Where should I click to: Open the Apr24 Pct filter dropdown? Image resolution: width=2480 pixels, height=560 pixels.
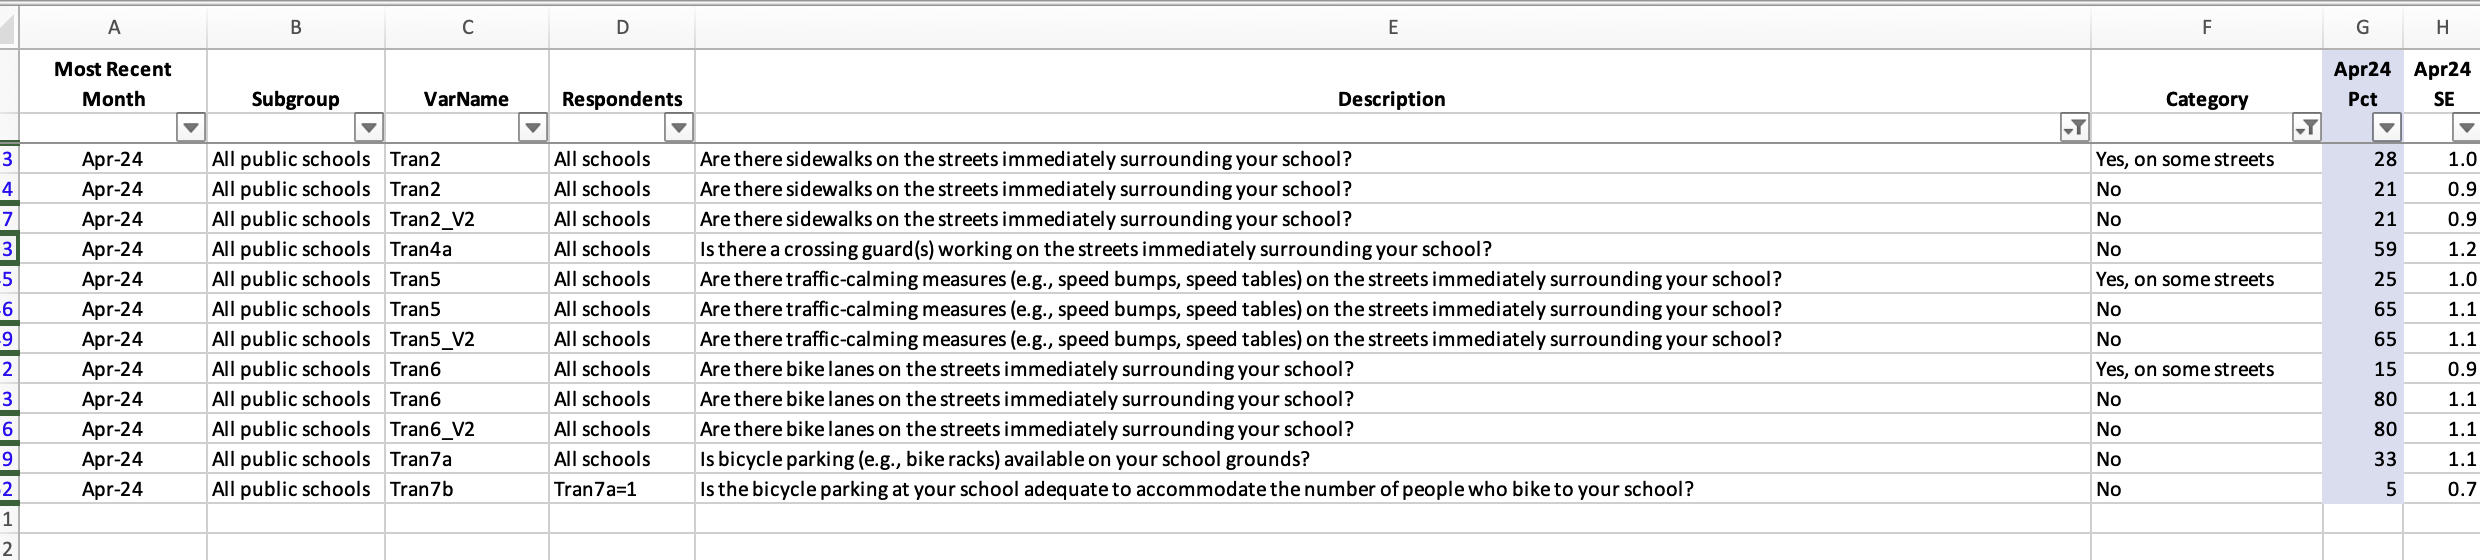tap(2387, 128)
